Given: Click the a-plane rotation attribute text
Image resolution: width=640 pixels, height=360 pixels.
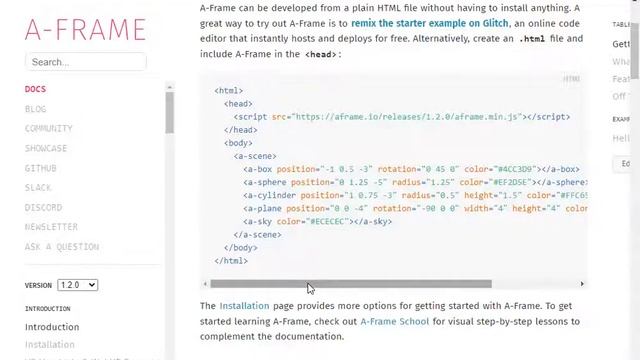Looking at the screenshot, I should pyautogui.click(x=416, y=208).
